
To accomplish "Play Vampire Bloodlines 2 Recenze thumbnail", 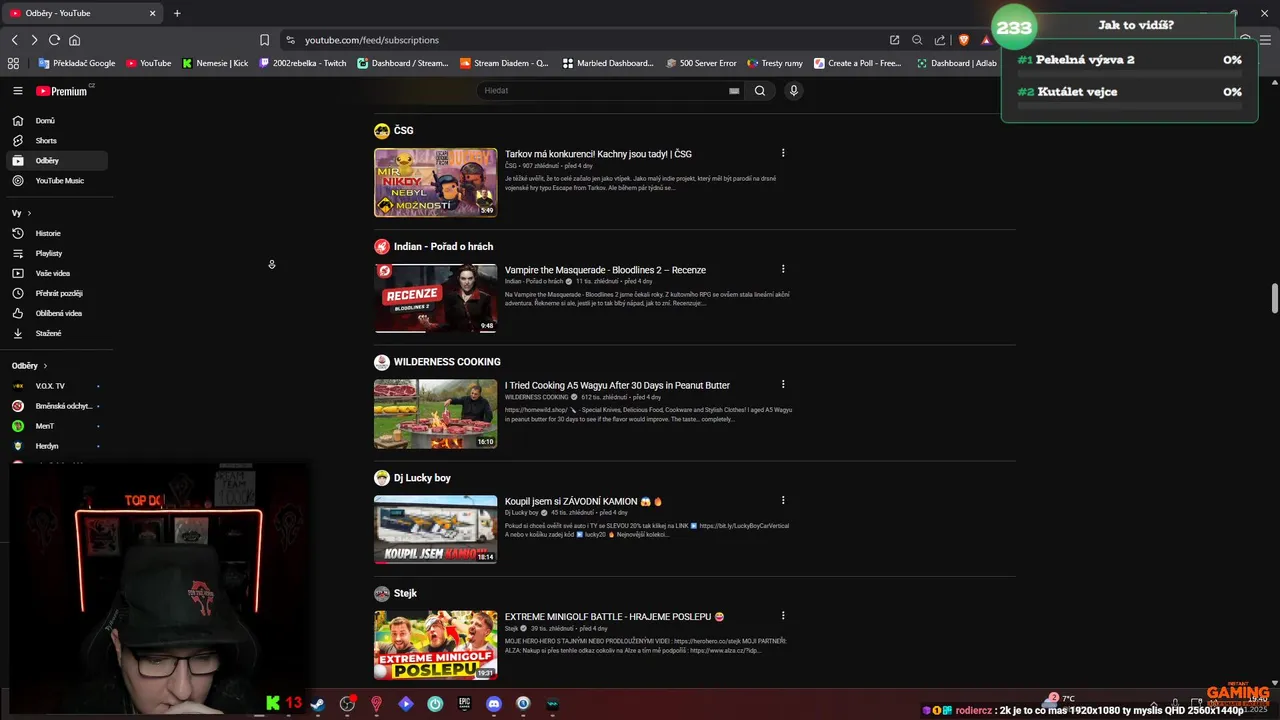I will click(x=435, y=298).
